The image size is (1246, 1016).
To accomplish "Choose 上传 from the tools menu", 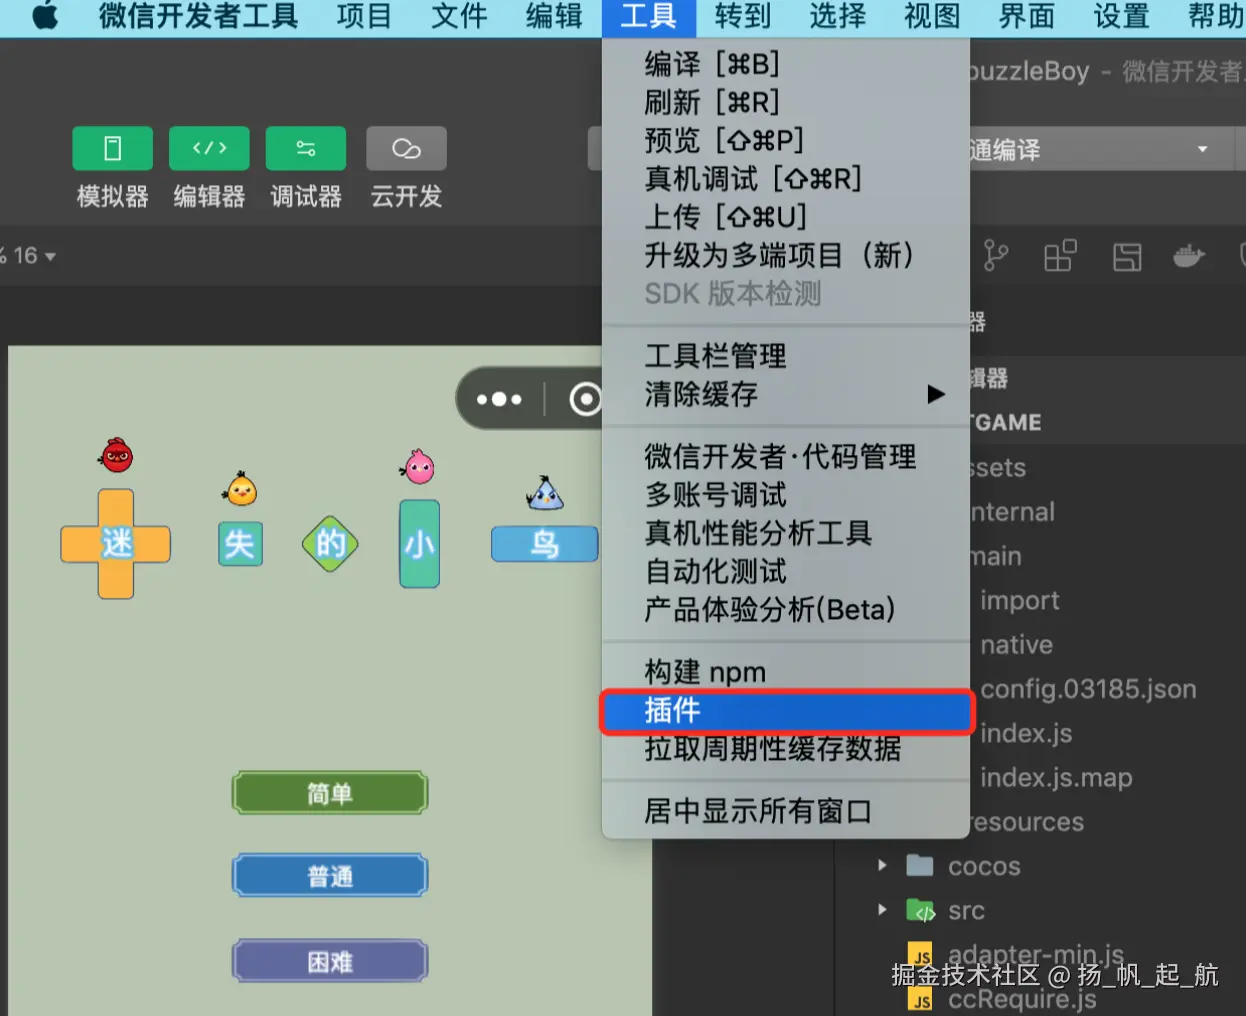I will [786, 217].
